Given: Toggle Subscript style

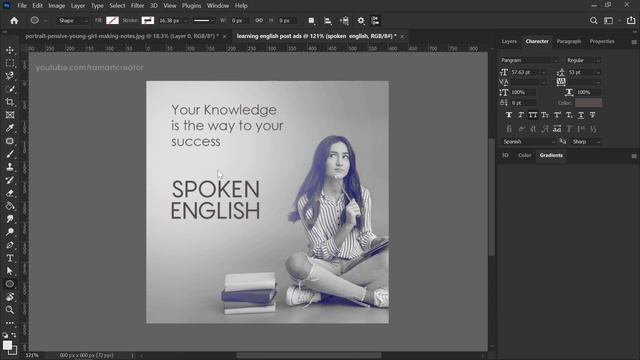Looking at the screenshot, I should (x=569, y=115).
